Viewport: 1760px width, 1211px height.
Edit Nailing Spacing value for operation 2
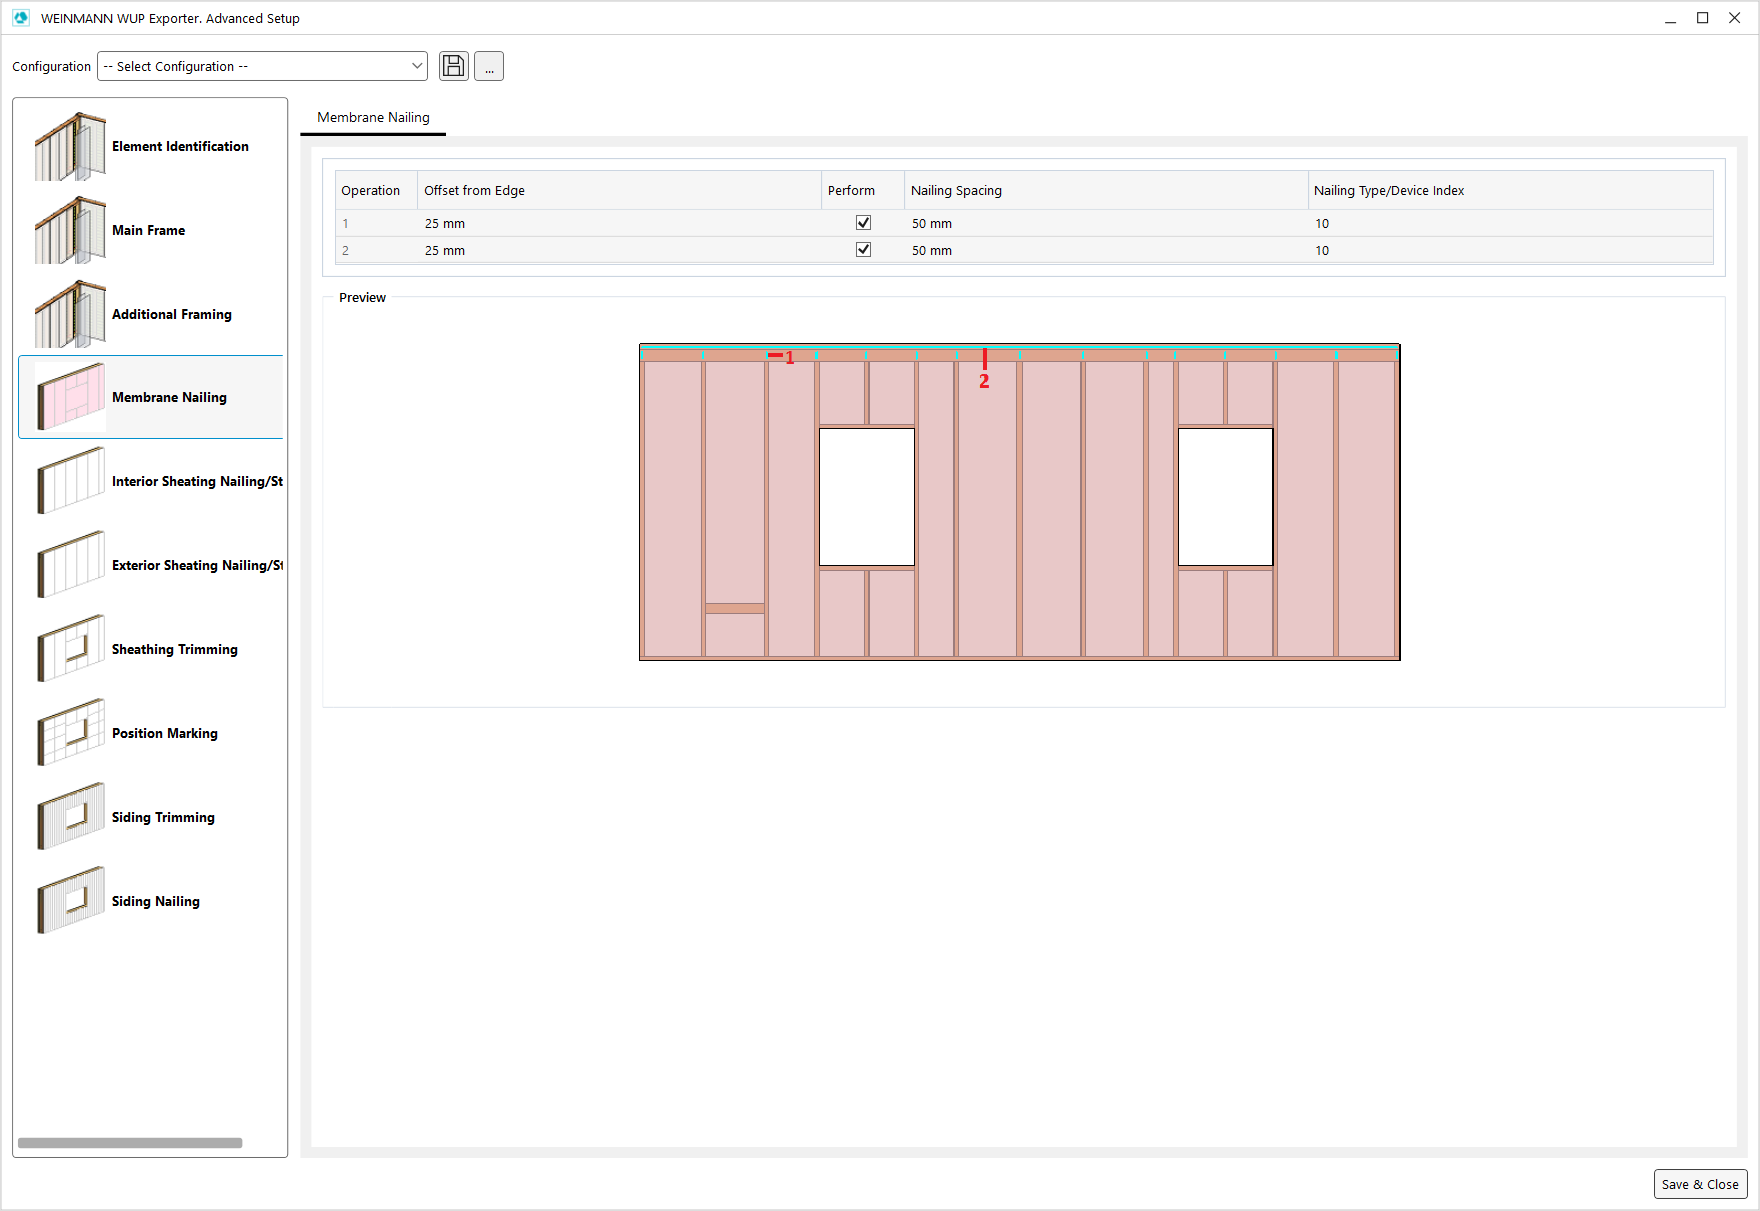pos(1104,250)
